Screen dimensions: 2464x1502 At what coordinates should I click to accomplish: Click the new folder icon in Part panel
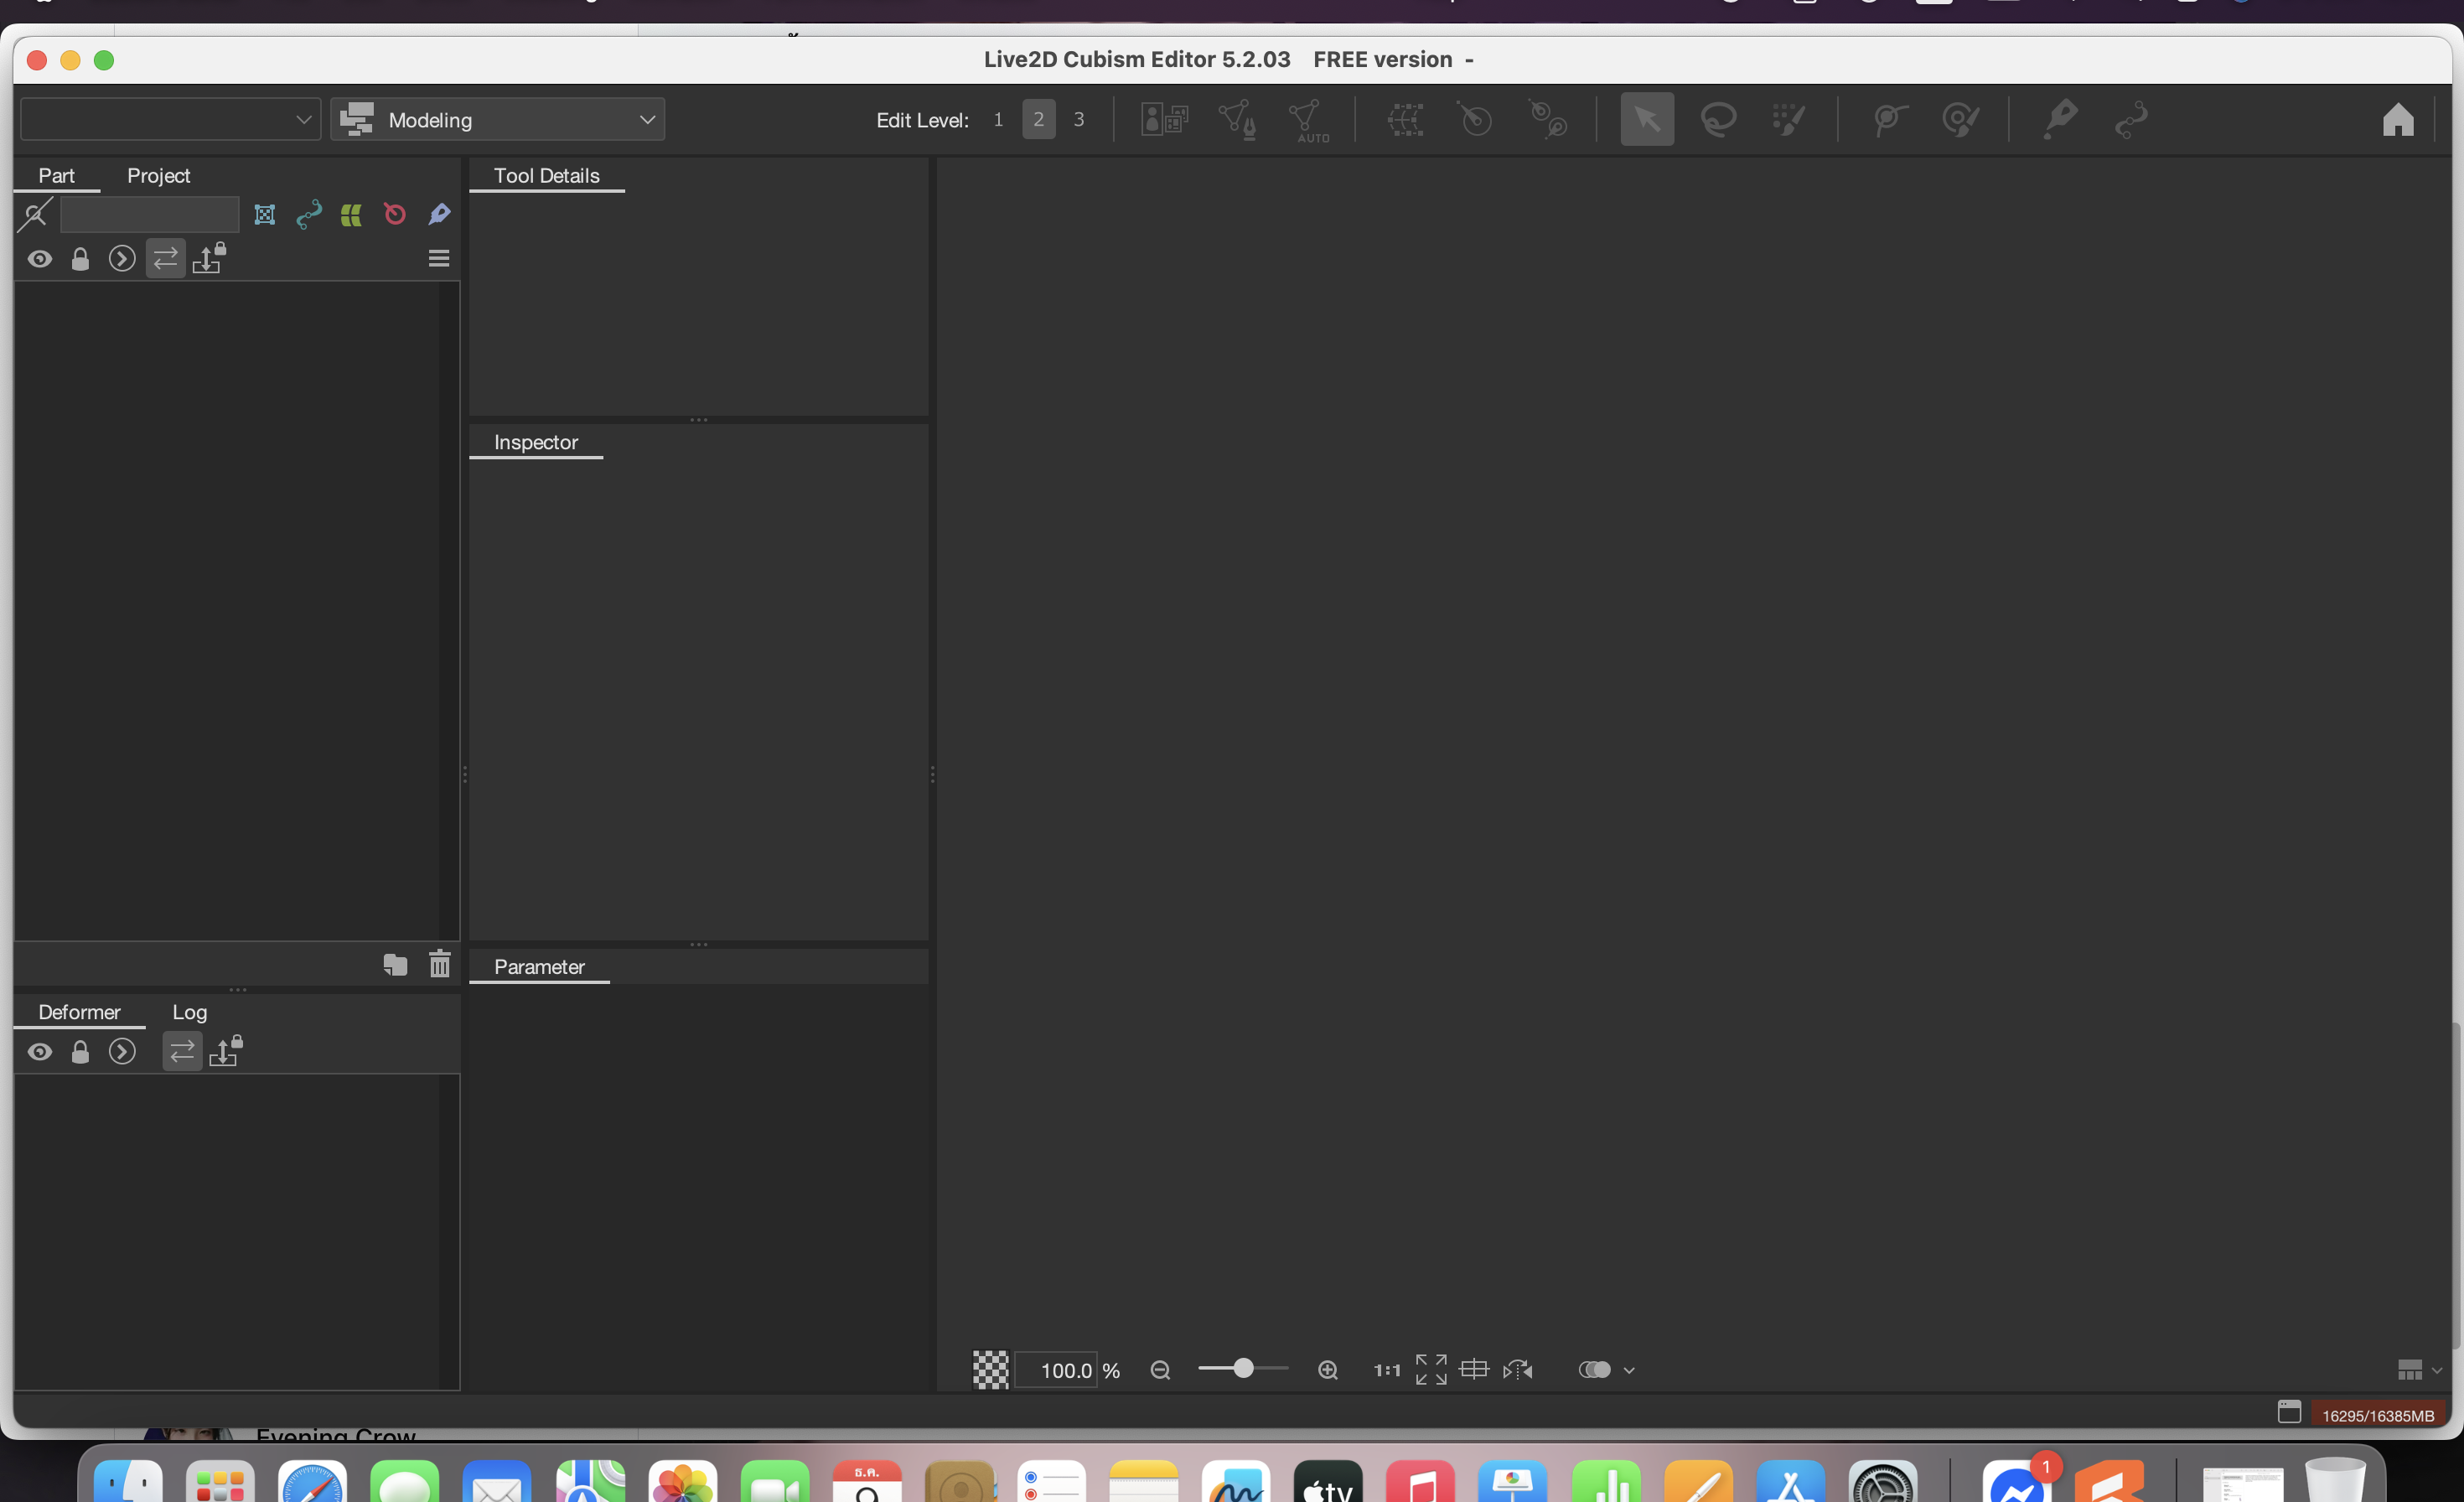coord(395,964)
